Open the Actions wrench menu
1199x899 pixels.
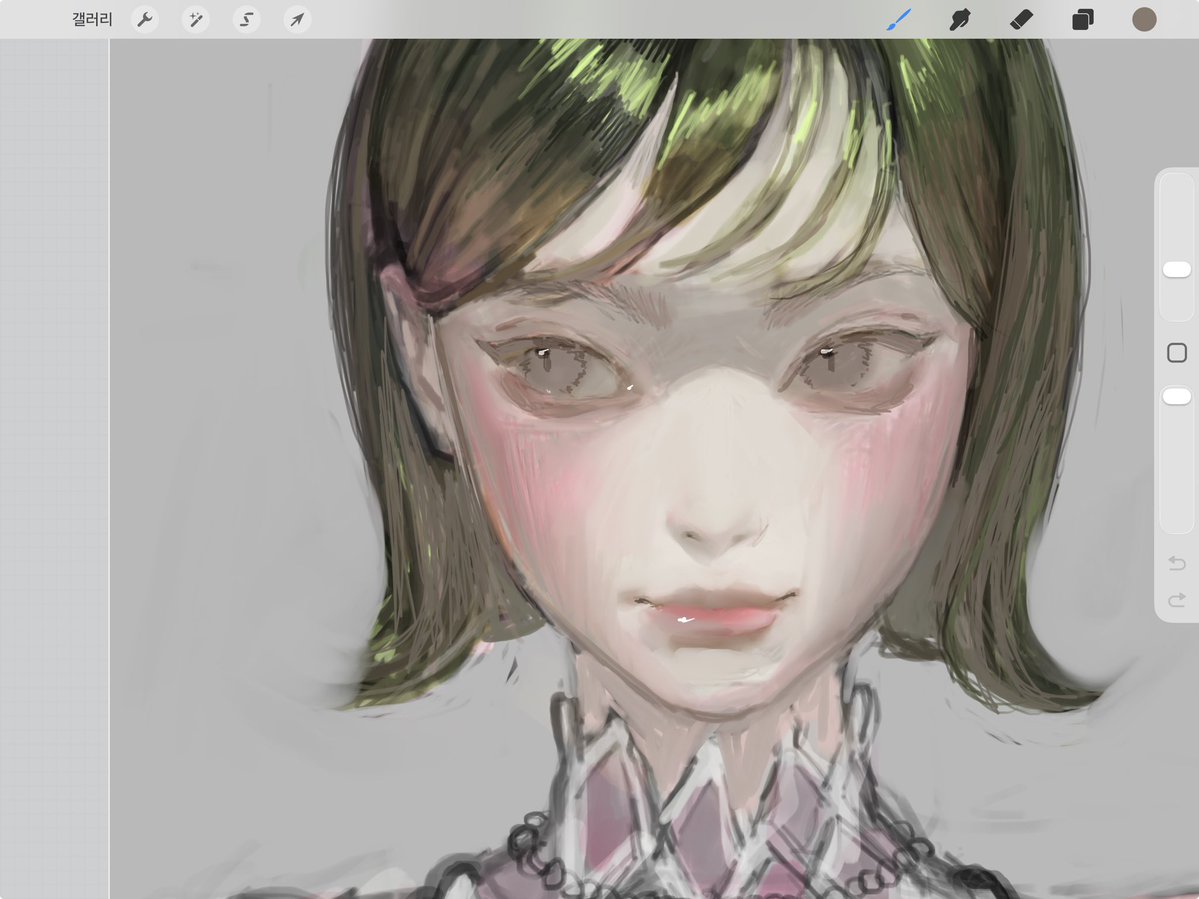[145, 19]
